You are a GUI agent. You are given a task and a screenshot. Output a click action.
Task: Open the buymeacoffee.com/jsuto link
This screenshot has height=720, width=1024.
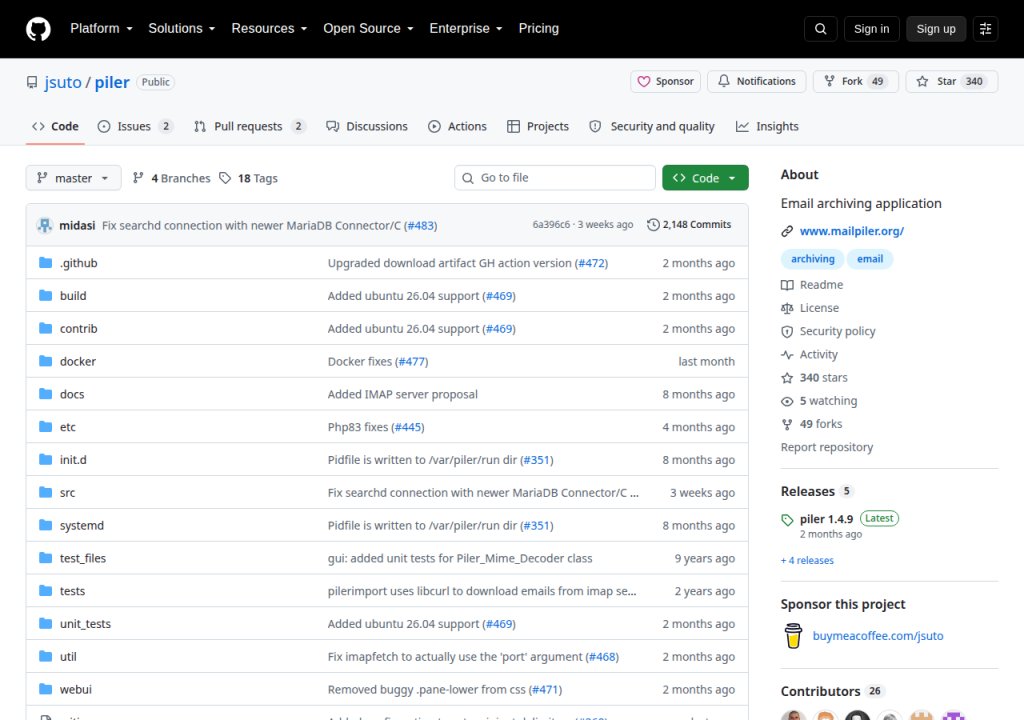(x=878, y=636)
